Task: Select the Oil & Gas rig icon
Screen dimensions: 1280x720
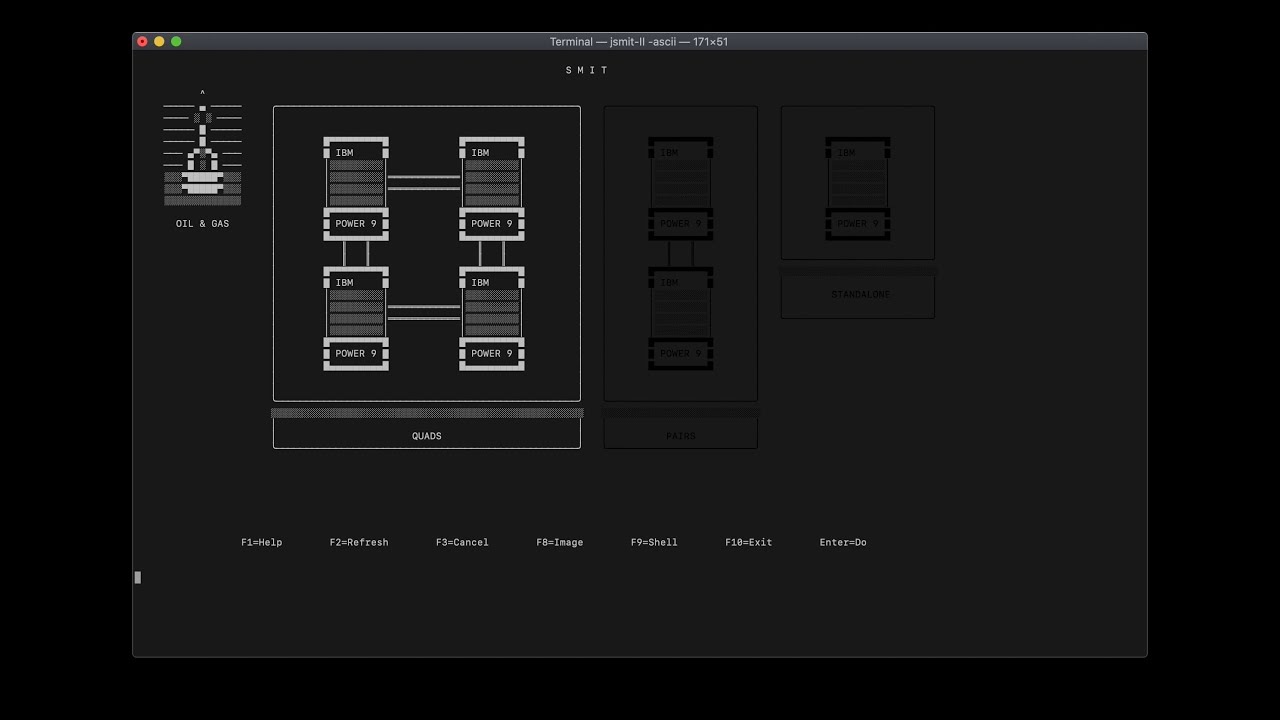Action: (x=202, y=148)
